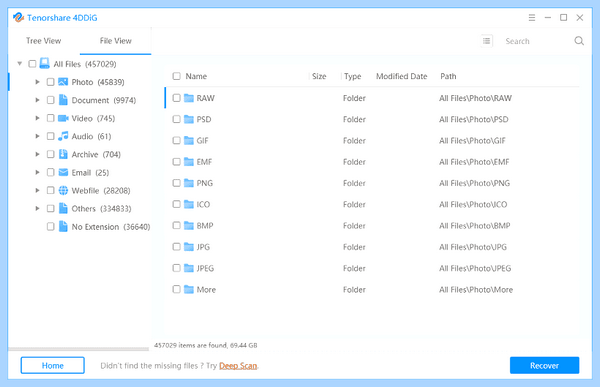Check the PNG folder checkbox
Image resolution: width=600 pixels, height=387 pixels.
coord(176,183)
